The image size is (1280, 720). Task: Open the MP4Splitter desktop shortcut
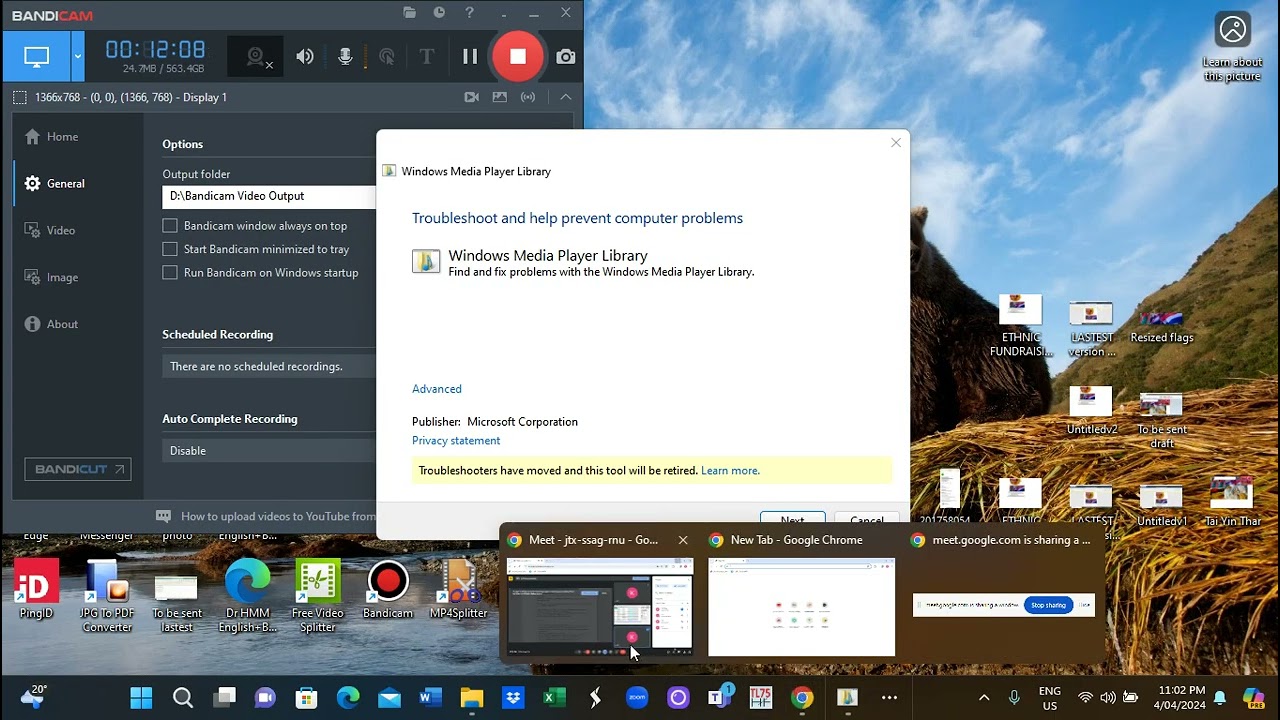(x=458, y=590)
